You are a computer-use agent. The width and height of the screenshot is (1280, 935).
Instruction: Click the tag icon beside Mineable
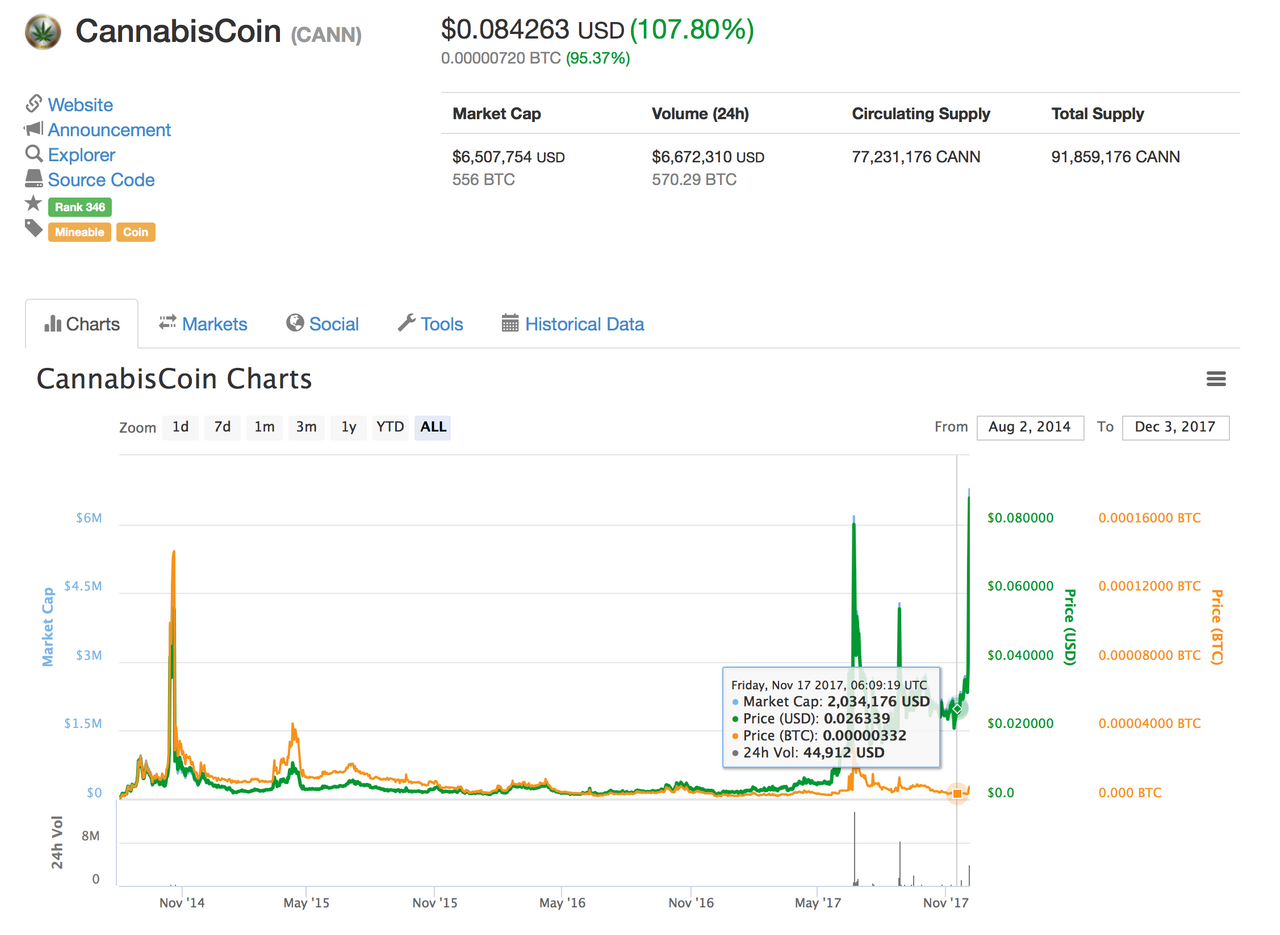34,229
